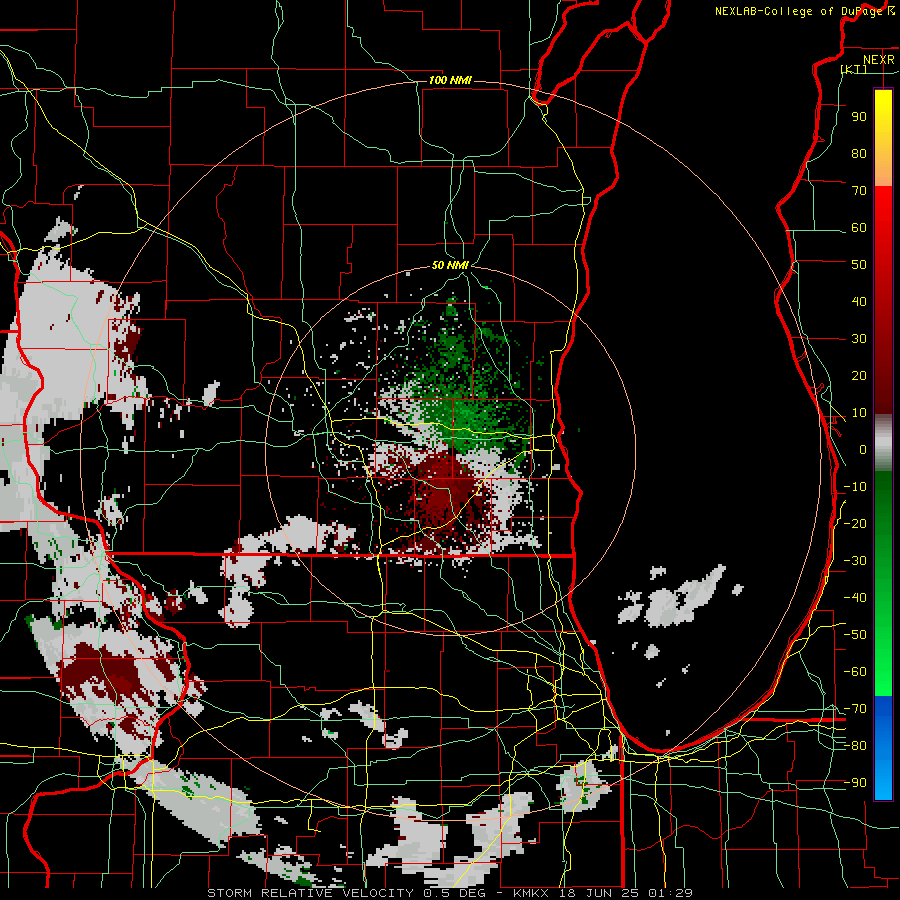Select the -20 value on the velocity scale
This screenshot has width=900, height=900.
click(855, 524)
